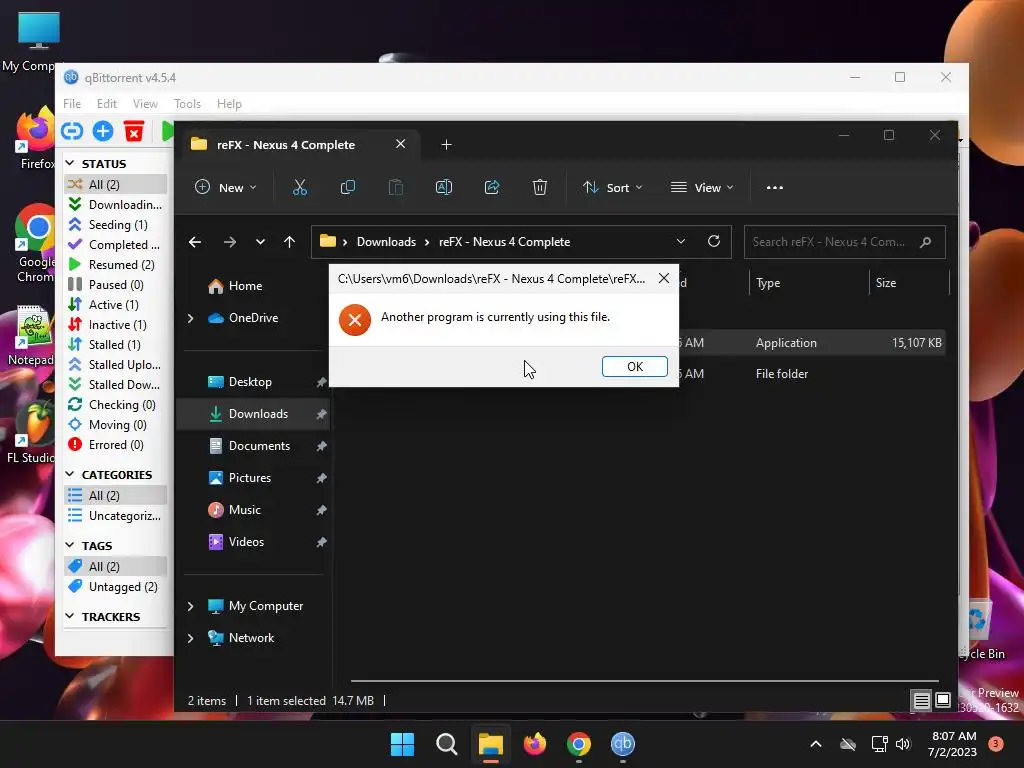Open Music in Explorer sidebar
This screenshot has height=768, width=1024.
pyautogui.click(x=244, y=510)
